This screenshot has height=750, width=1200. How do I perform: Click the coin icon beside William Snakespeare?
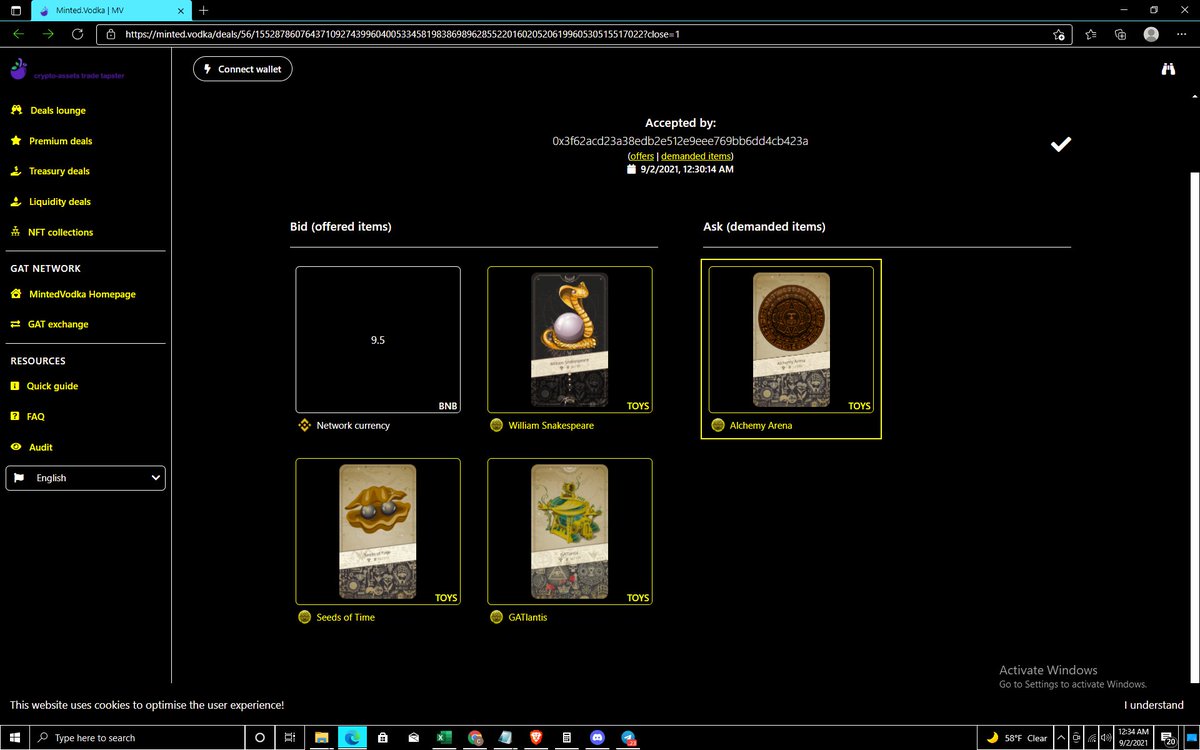(x=497, y=425)
